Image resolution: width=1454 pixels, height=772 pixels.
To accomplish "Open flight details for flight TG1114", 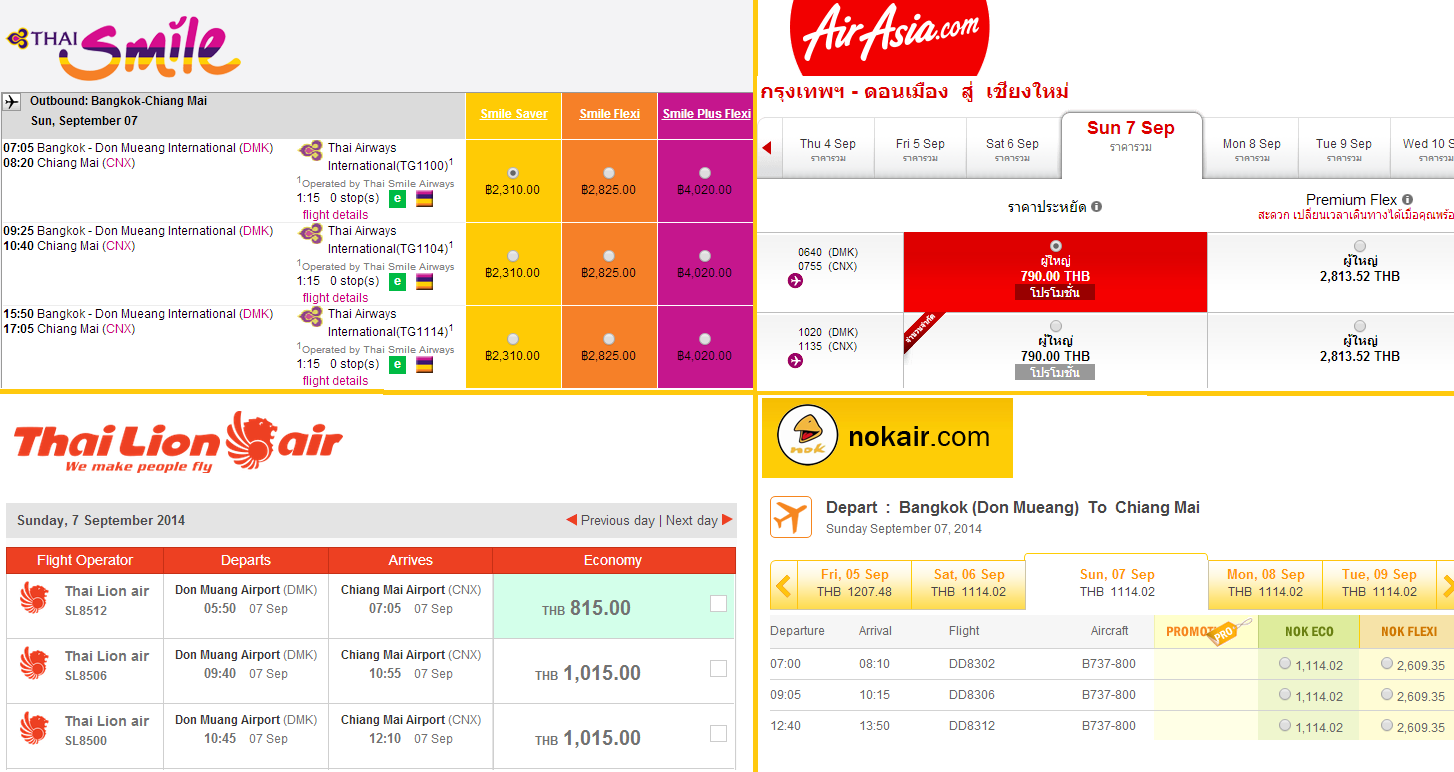I will 335,381.
